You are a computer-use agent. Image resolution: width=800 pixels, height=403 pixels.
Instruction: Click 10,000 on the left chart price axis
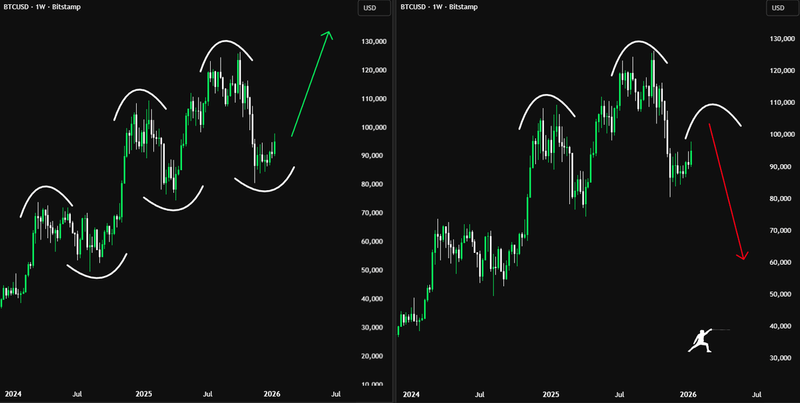click(x=374, y=385)
